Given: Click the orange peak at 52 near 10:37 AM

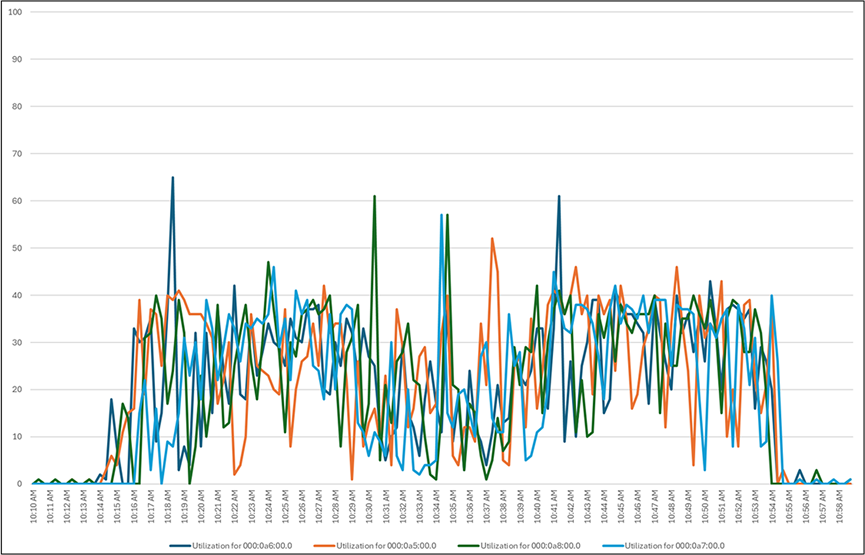Looking at the screenshot, I should (x=492, y=239).
